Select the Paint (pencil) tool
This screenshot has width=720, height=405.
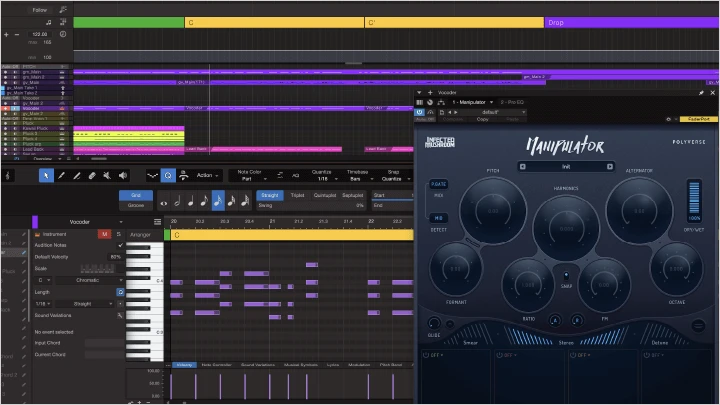click(x=62, y=175)
